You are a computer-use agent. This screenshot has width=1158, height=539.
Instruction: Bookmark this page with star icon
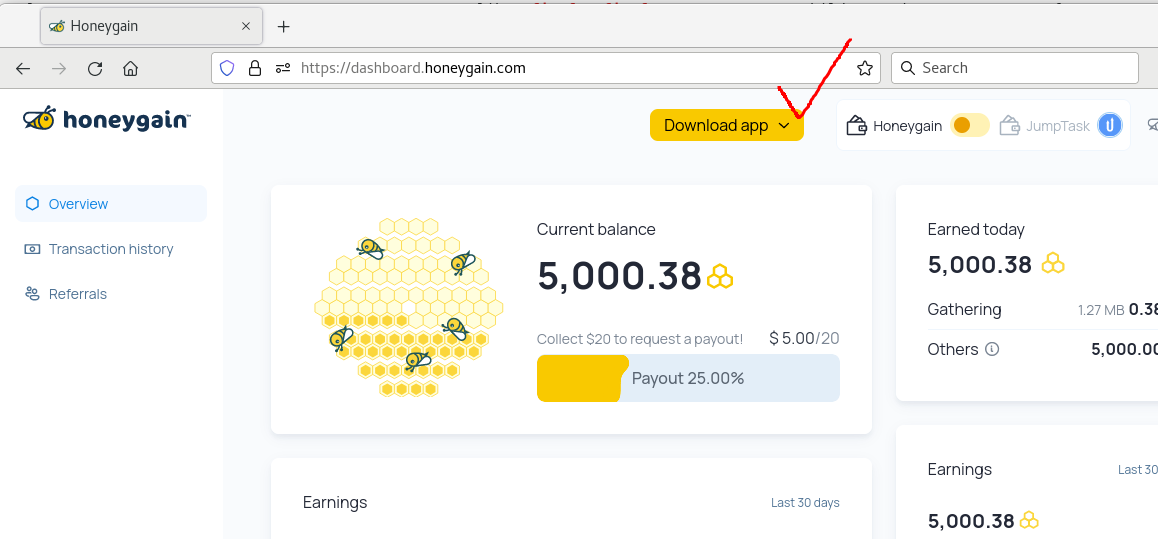(865, 68)
